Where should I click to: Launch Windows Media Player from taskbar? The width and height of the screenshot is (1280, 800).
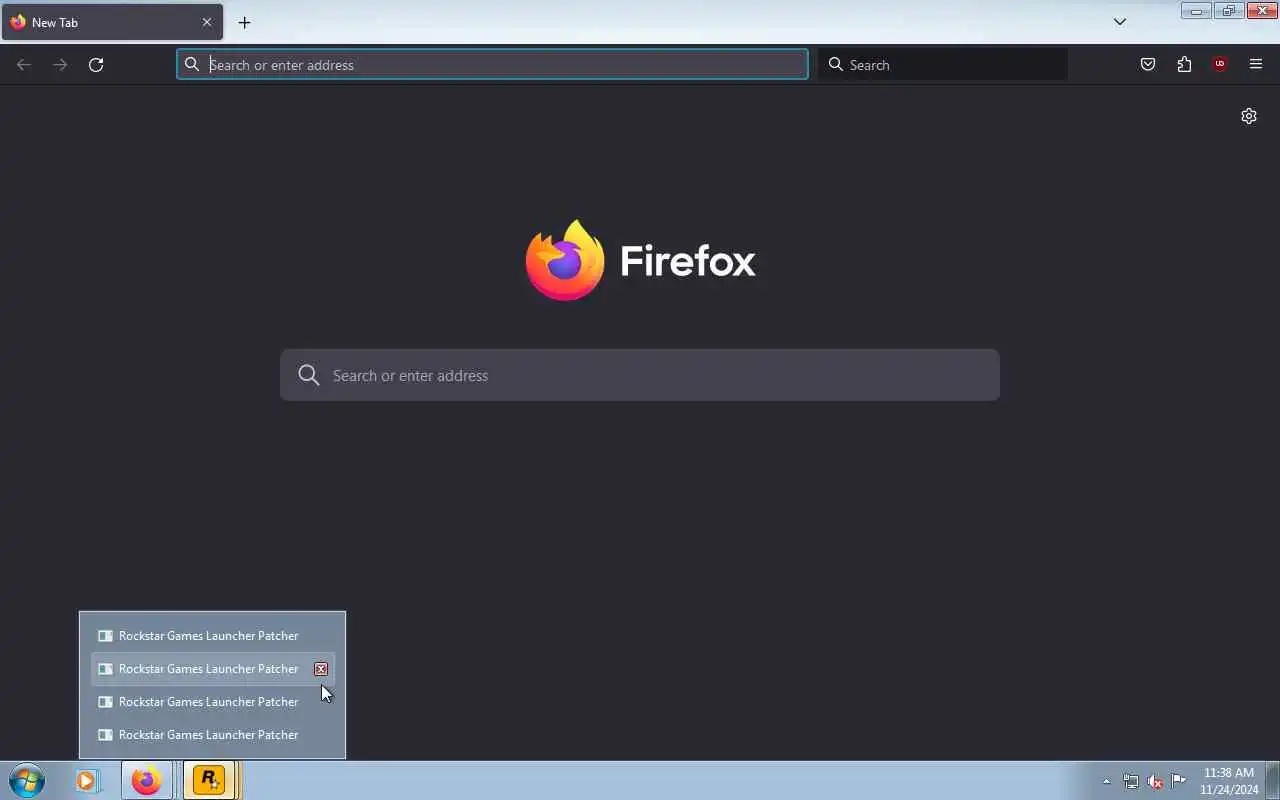click(x=87, y=780)
